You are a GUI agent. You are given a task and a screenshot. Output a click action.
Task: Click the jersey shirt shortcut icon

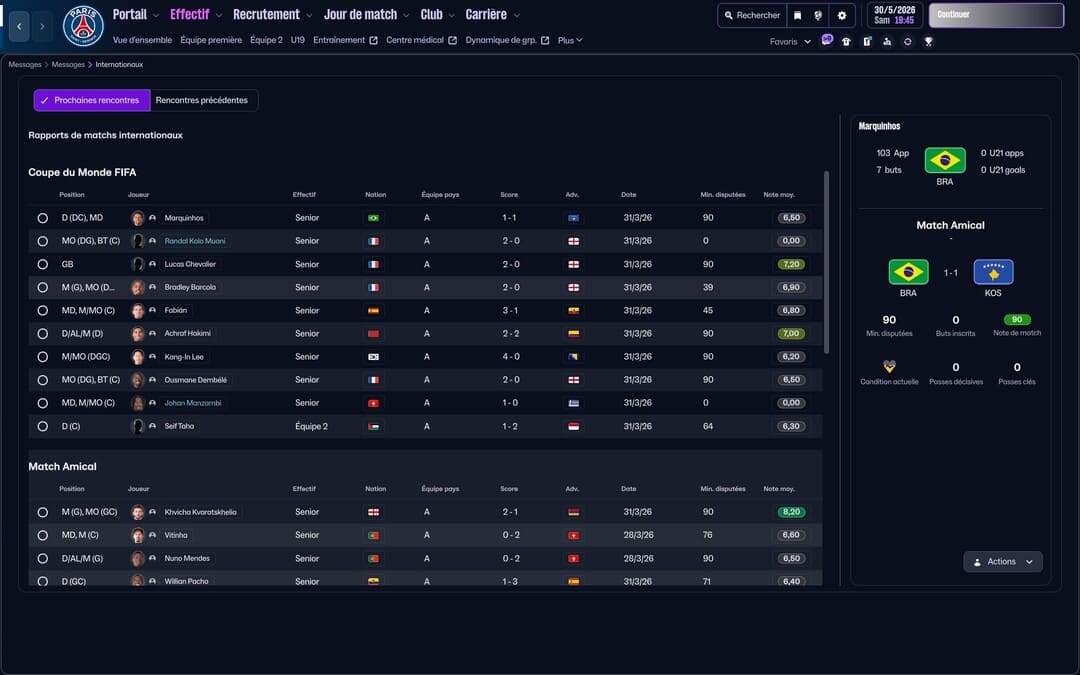click(x=846, y=42)
